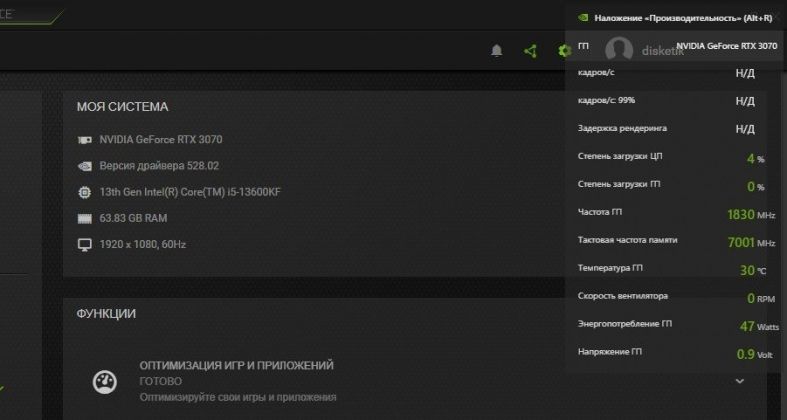This screenshot has width=787, height=420.
Task: Click the 0.9 Volt voltage value
Action: tap(754, 354)
